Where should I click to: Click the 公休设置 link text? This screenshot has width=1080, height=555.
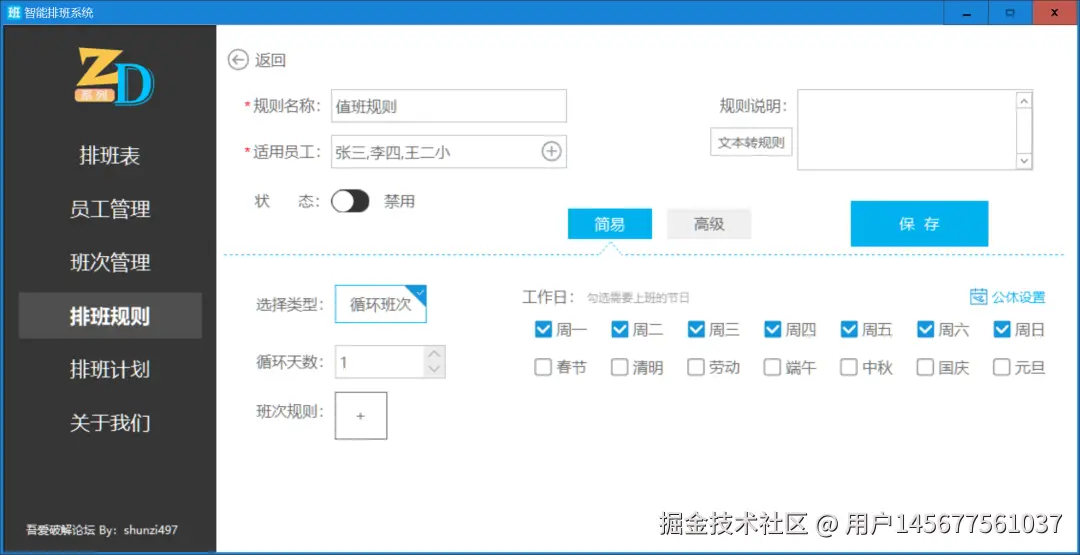(1019, 297)
